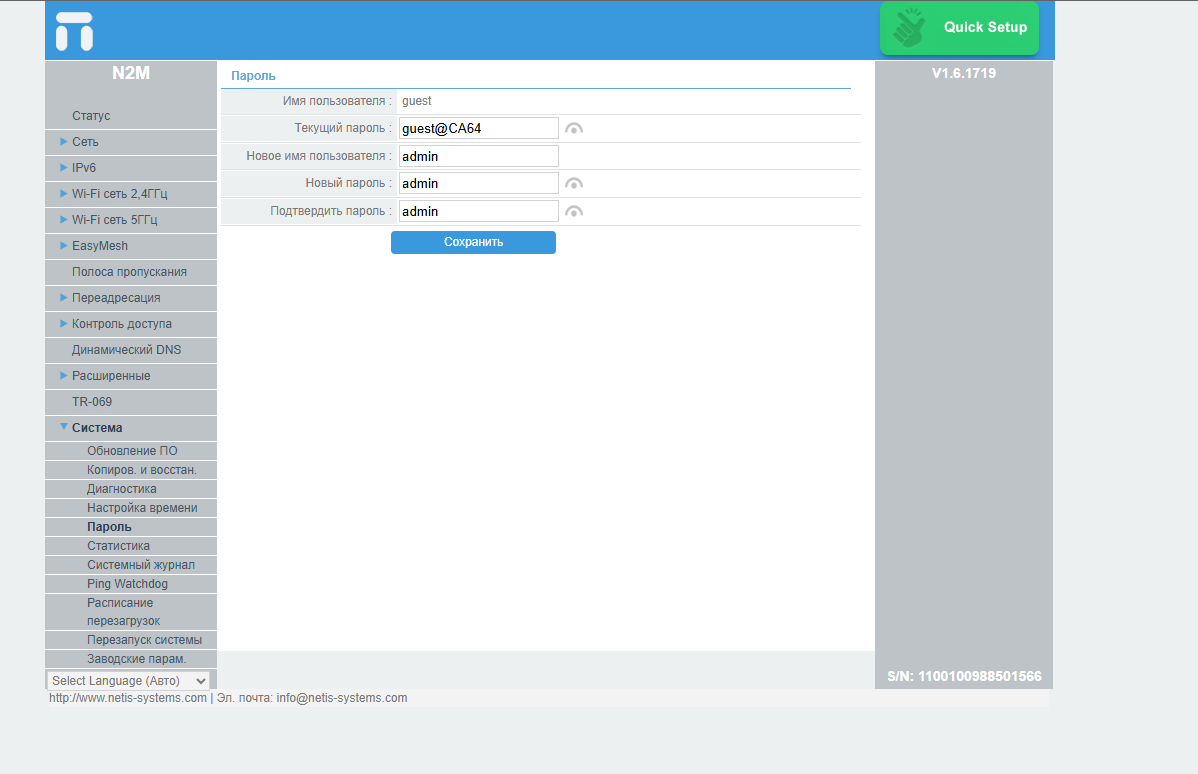Click the Сеть menu label

[x=85, y=142]
